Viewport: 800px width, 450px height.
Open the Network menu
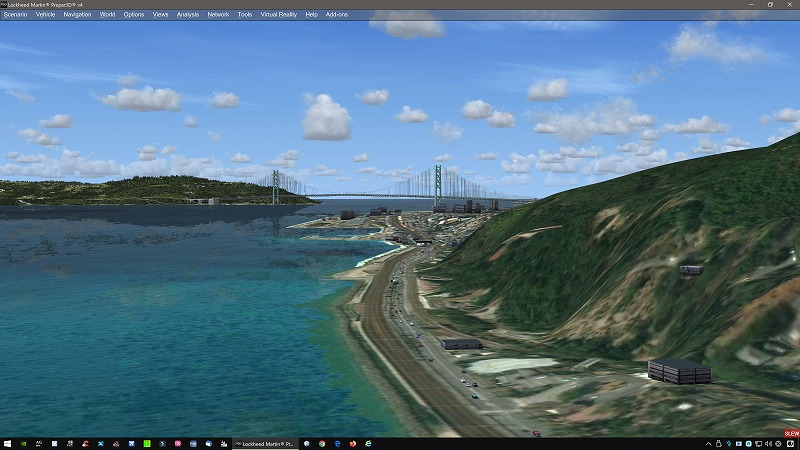point(218,15)
